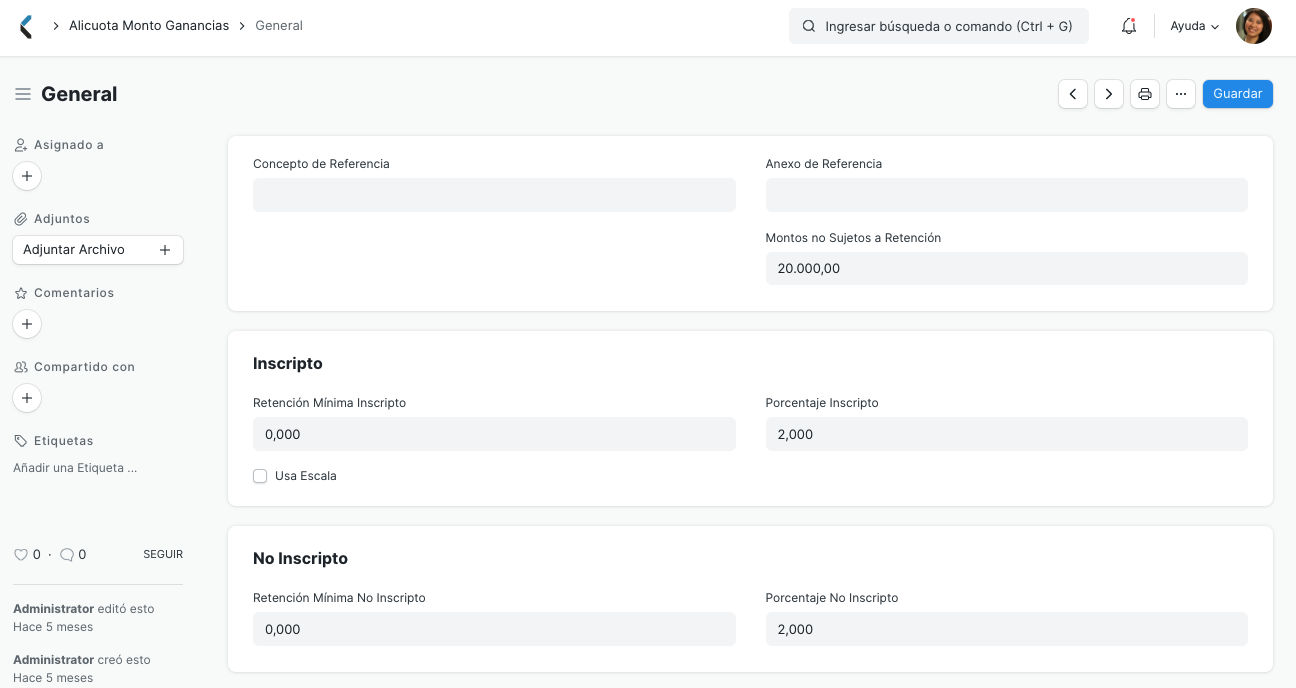Click the Concepto de Referencia field
The height and width of the screenshot is (688, 1296).
494,195
